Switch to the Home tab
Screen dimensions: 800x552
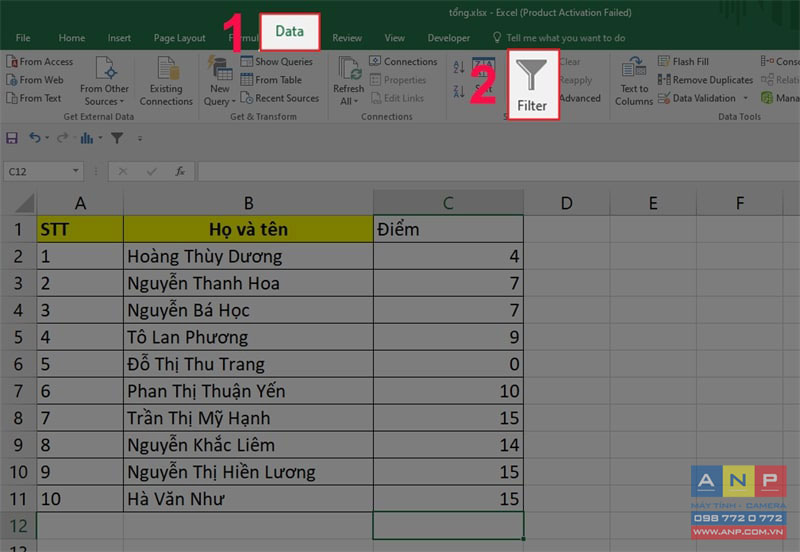(71, 38)
